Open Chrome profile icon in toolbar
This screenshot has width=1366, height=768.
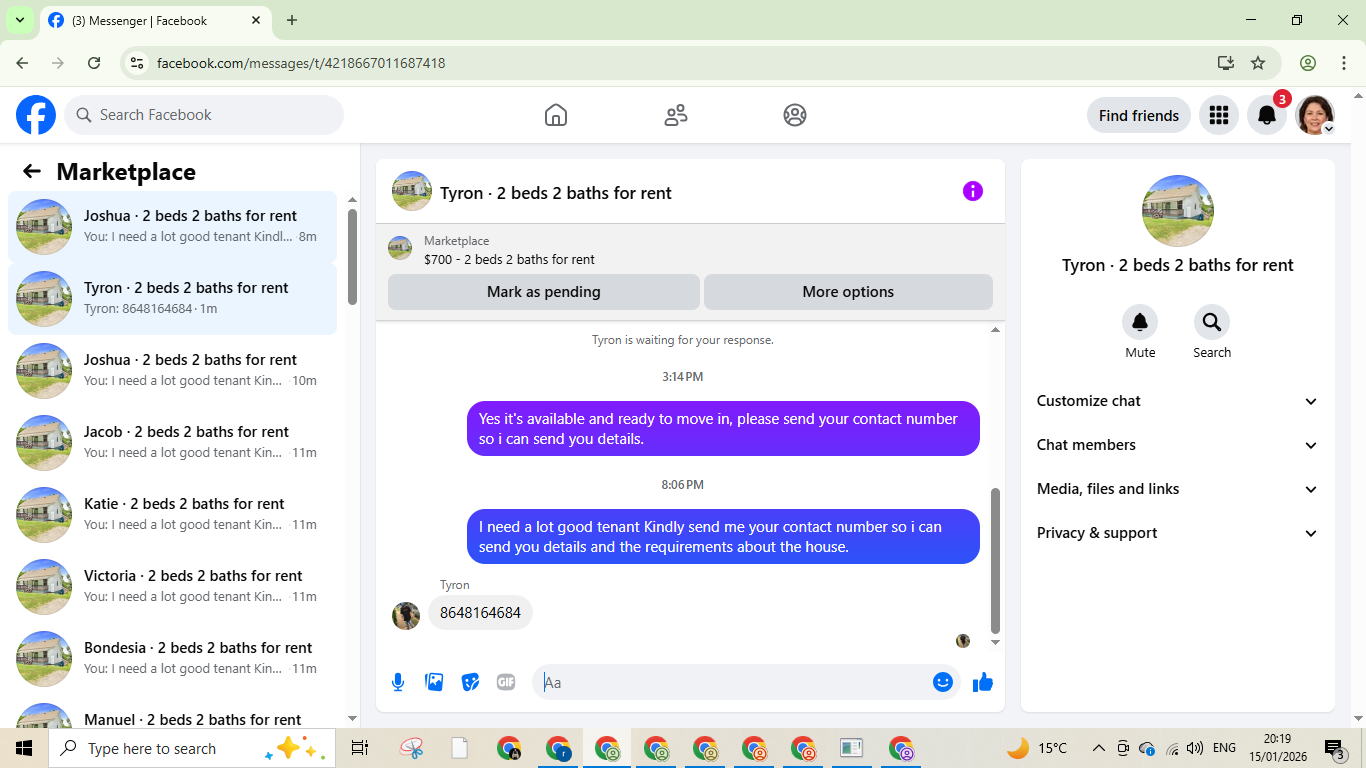coord(1308,63)
